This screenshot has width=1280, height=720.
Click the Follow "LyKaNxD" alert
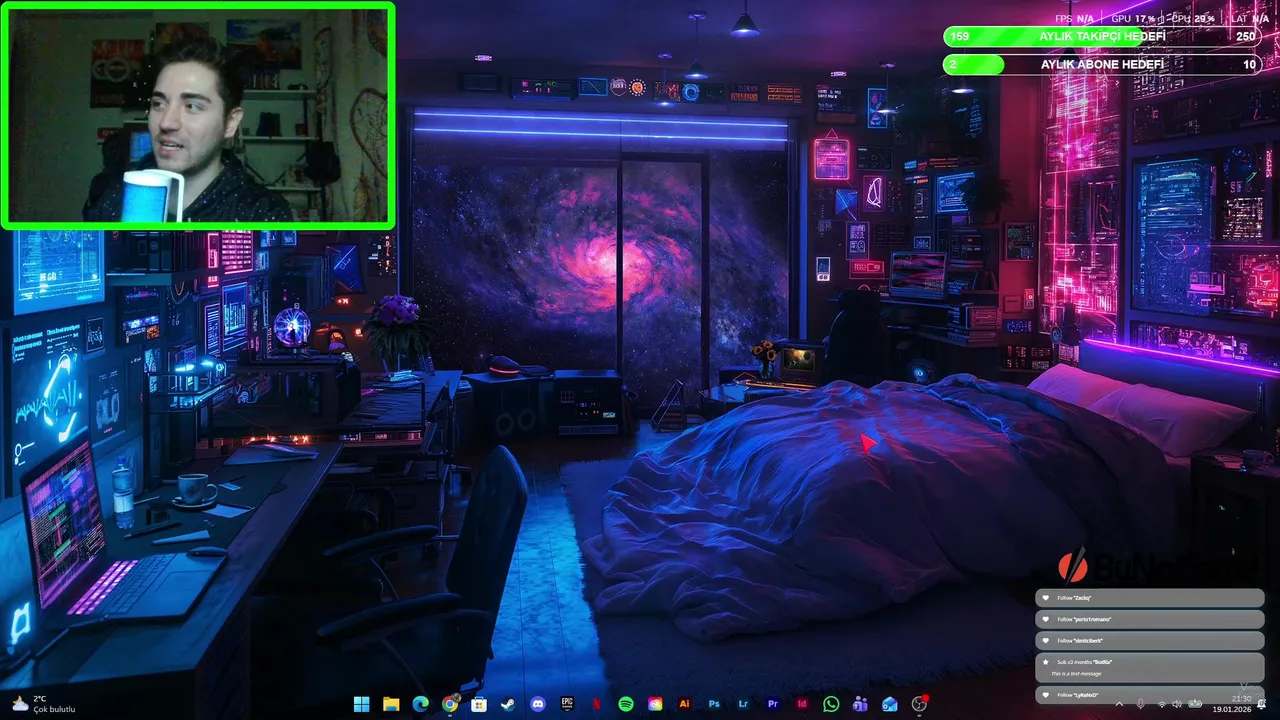point(1150,695)
